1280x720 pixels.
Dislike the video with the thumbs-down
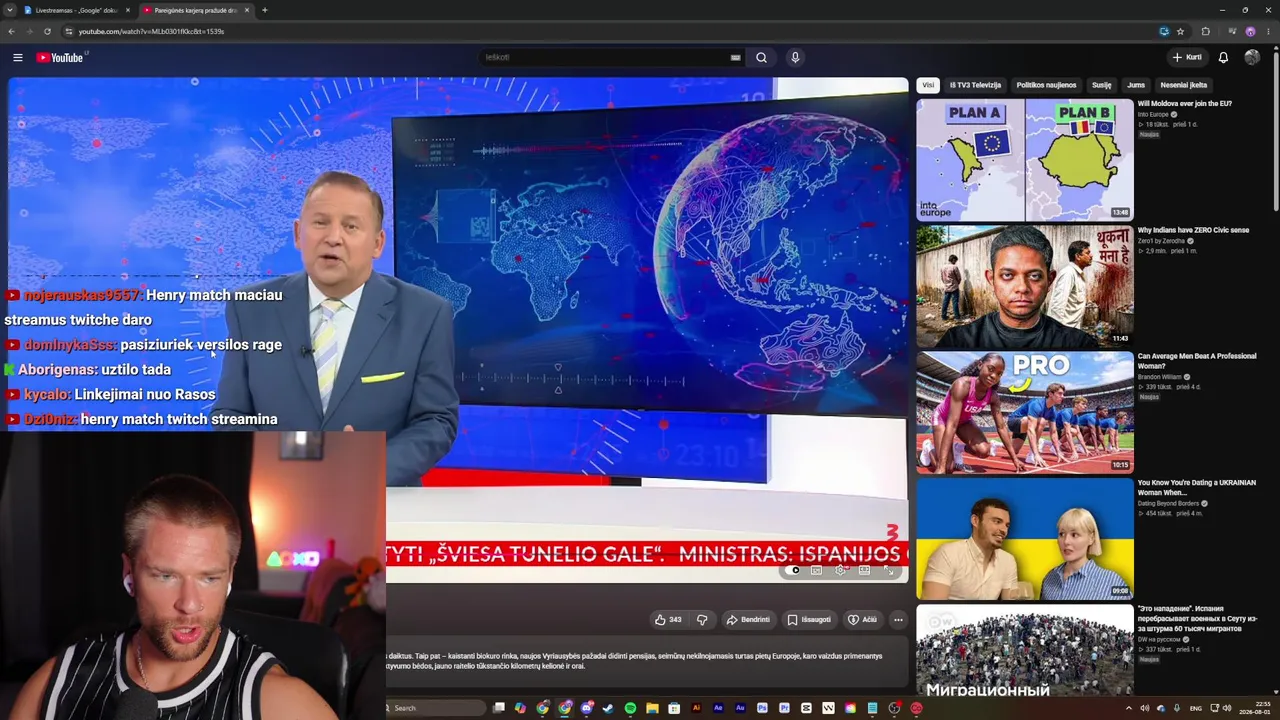pyautogui.click(x=702, y=620)
